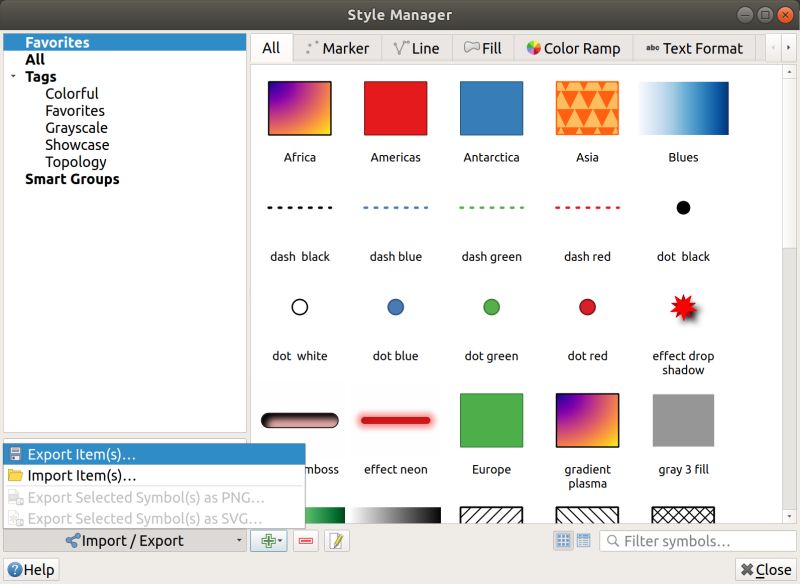Image resolution: width=800 pixels, height=584 pixels.
Task: Select the Blues gradient swatch
Action: point(683,108)
